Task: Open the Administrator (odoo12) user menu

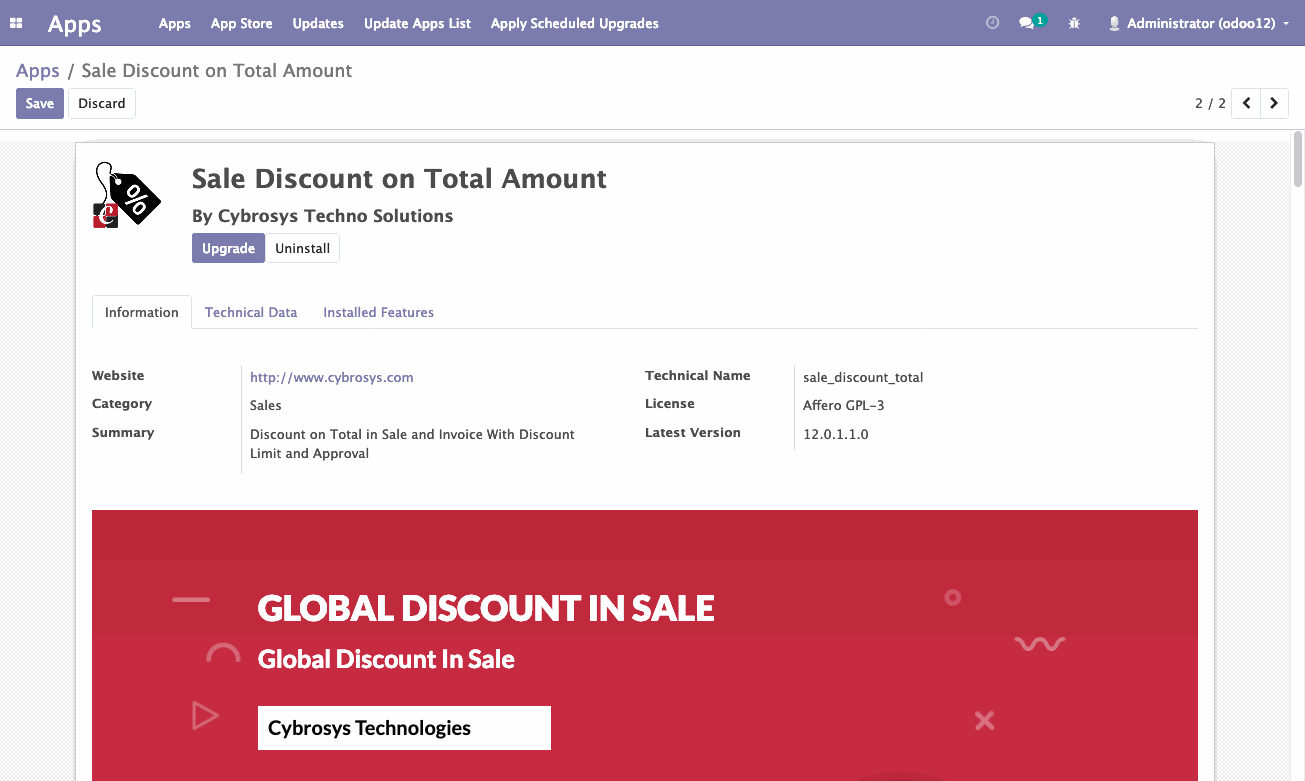Action: click(1198, 23)
